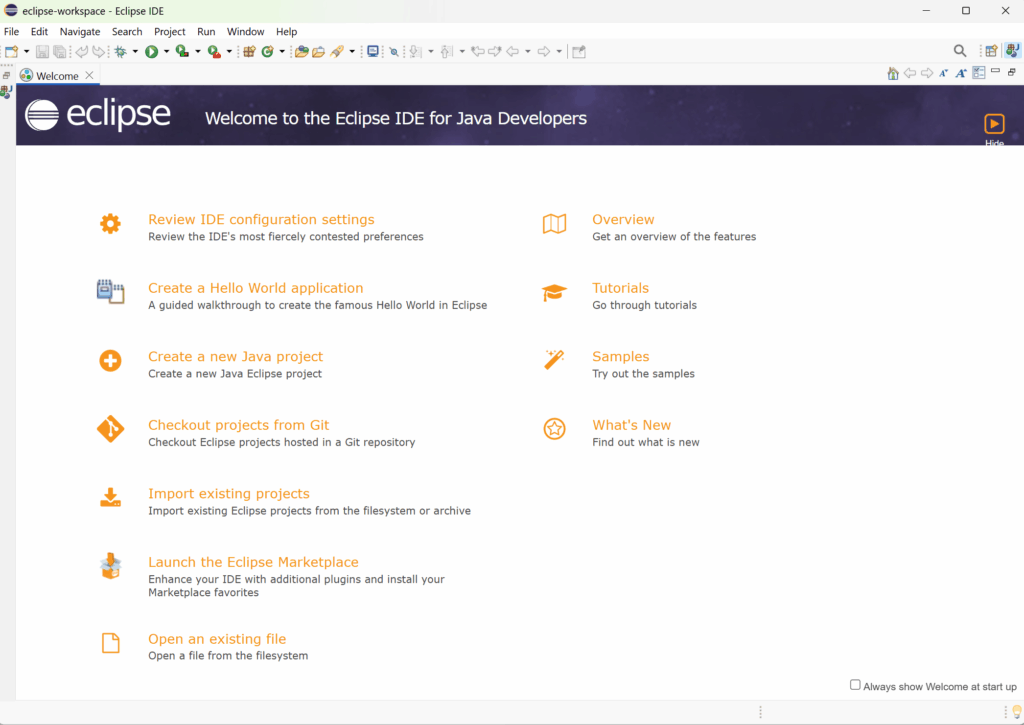1024x725 pixels.
Task: Click the orange Hide welcome icon
Action: [994, 123]
